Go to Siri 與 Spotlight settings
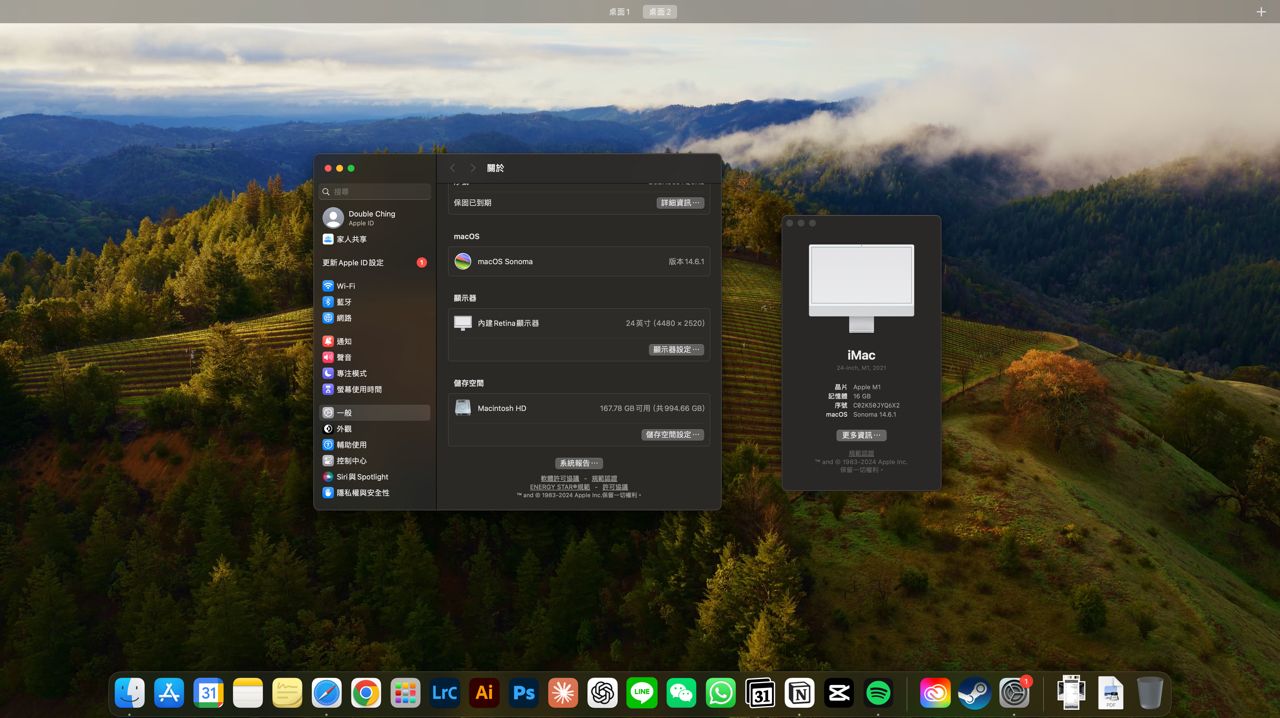 coord(361,477)
